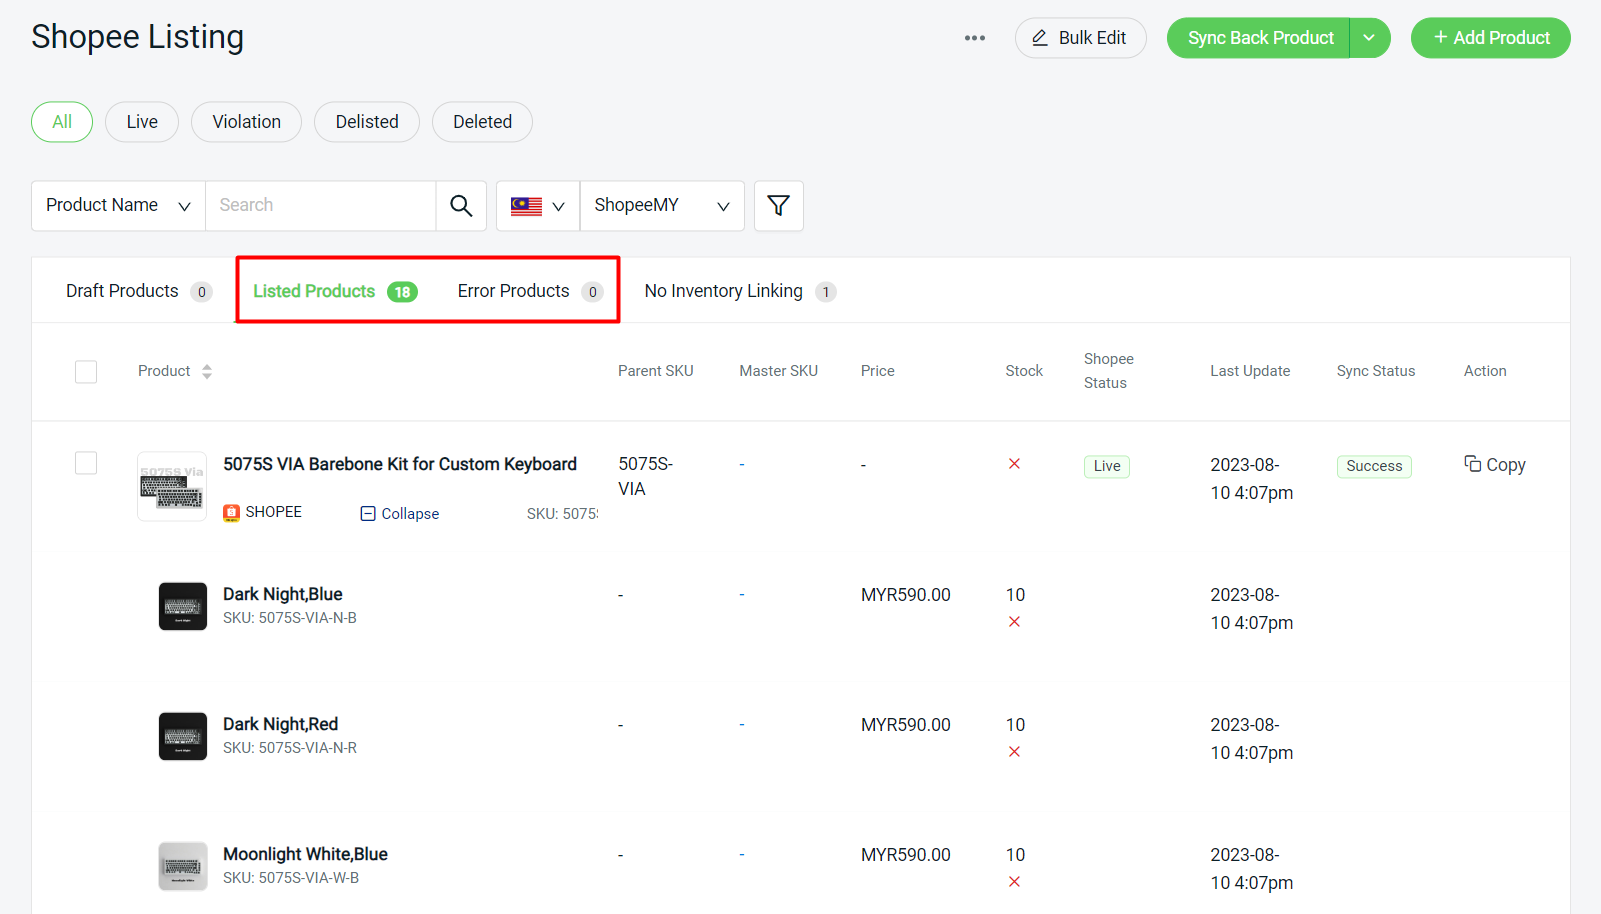Click the Master SKU dash for Dark Night,Blue
This screenshot has height=914, width=1601.
(742, 594)
